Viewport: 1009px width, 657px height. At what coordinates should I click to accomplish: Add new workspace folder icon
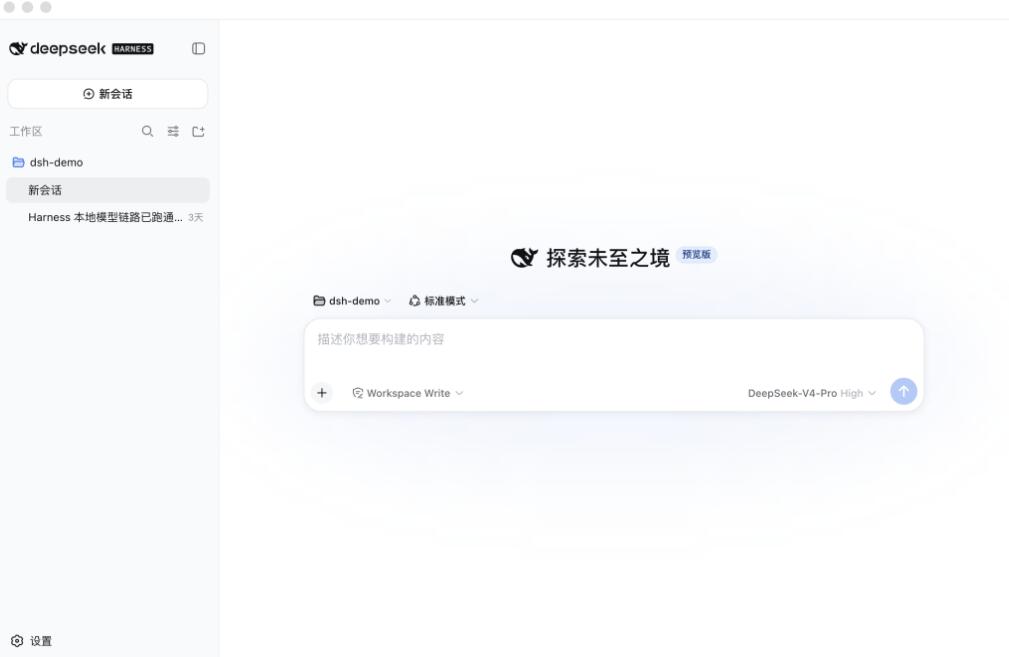click(198, 131)
